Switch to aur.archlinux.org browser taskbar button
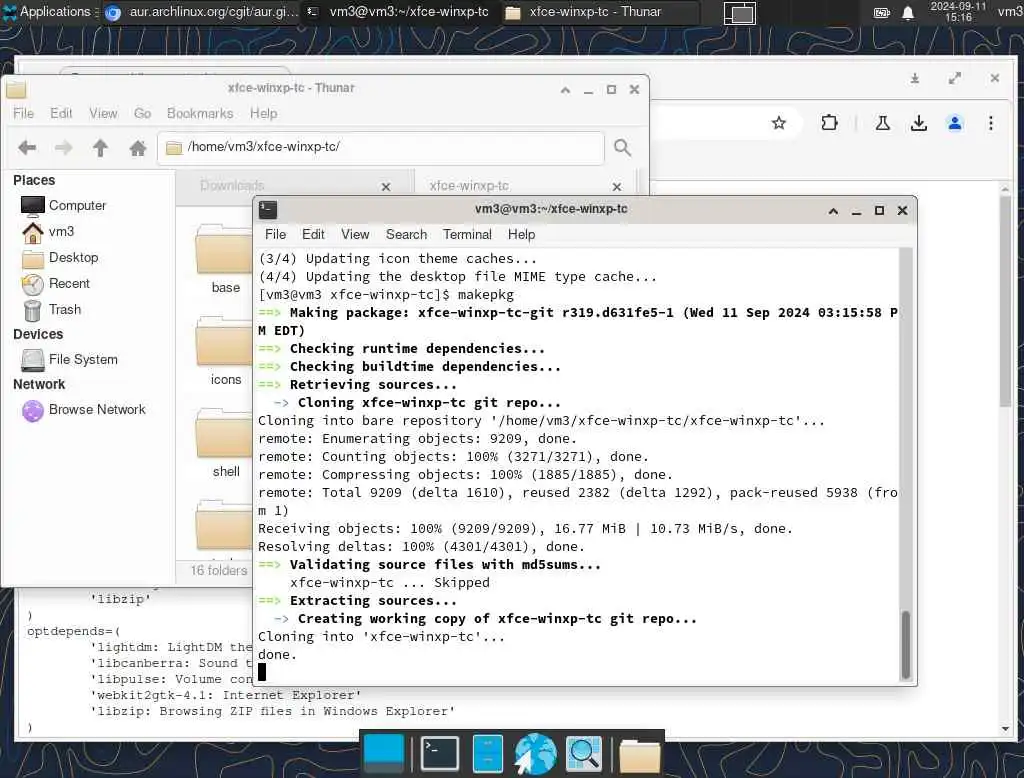 point(201,12)
